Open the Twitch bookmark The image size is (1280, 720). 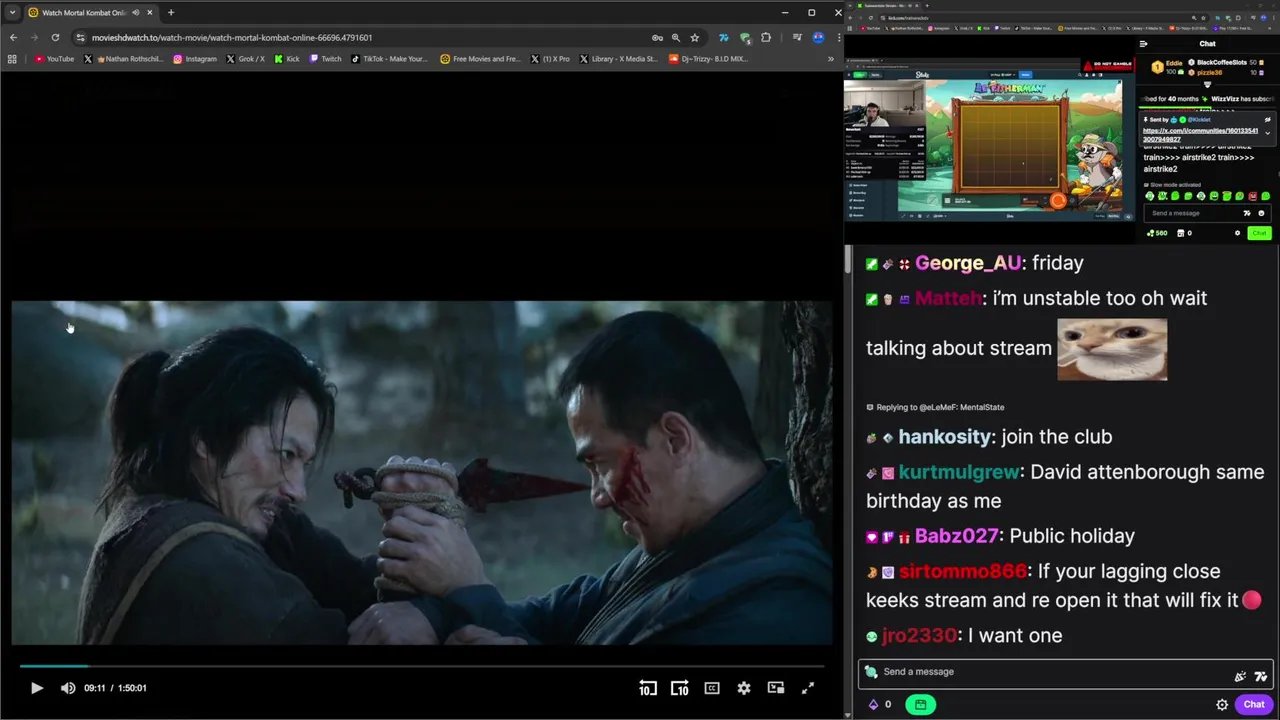325,59
